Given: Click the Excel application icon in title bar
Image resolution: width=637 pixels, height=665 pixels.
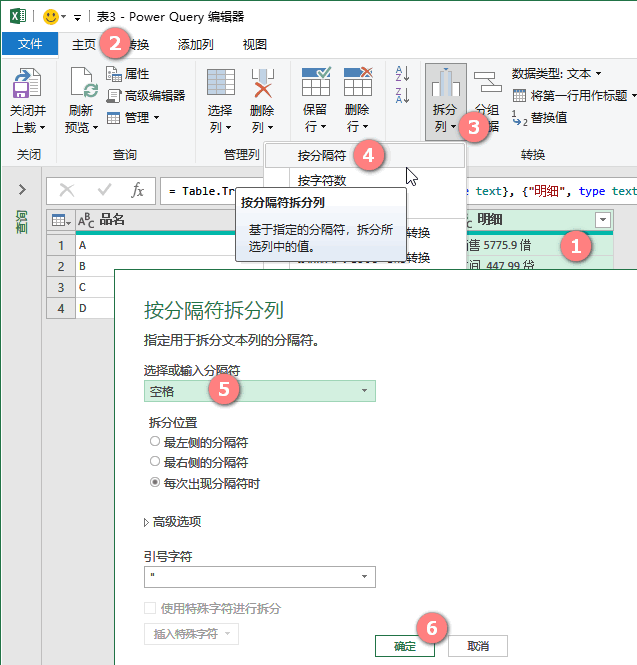Looking at the screenshot, I should pyautogui.click(x=18, y=17).
